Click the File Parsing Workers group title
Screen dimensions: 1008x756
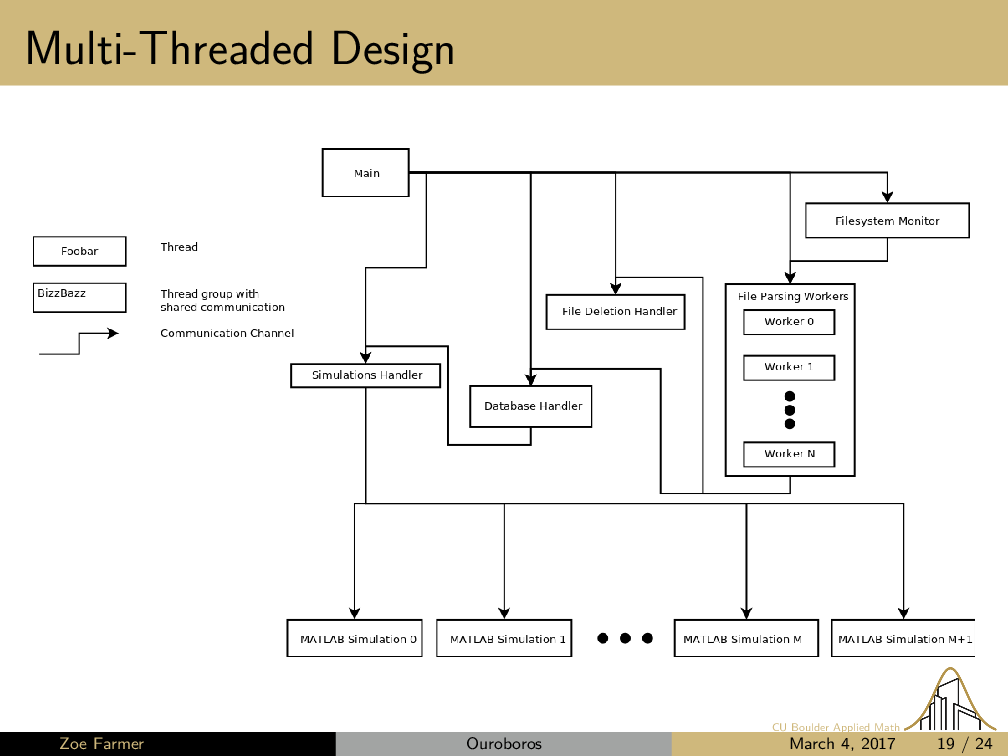792,296
